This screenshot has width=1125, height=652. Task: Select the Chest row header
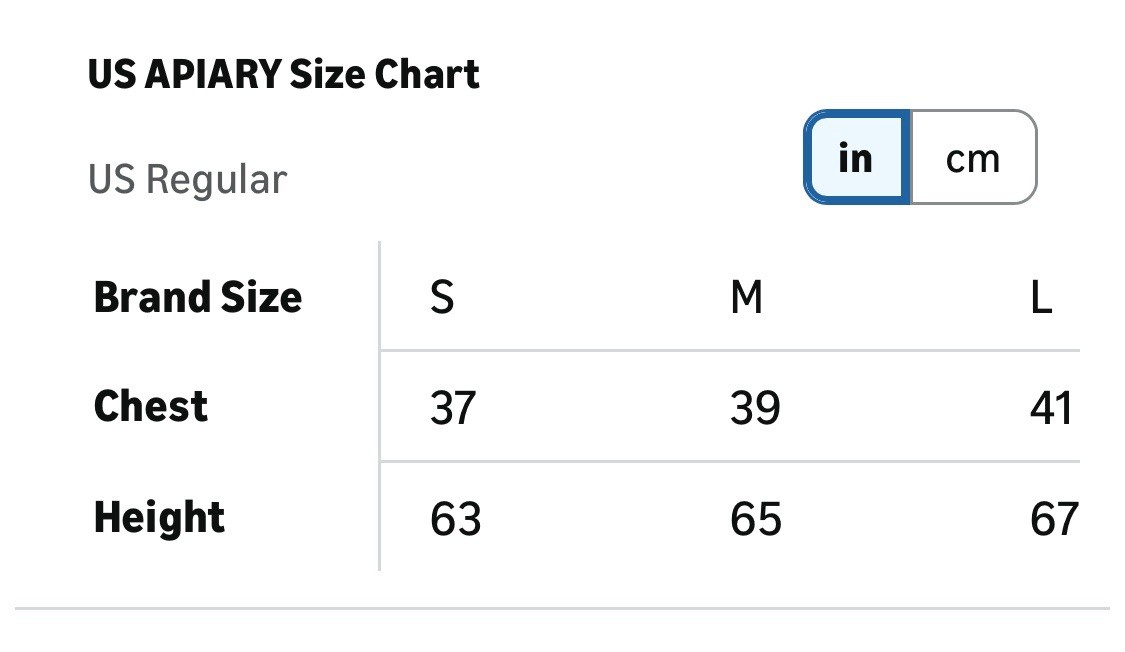tap(151, 406)
